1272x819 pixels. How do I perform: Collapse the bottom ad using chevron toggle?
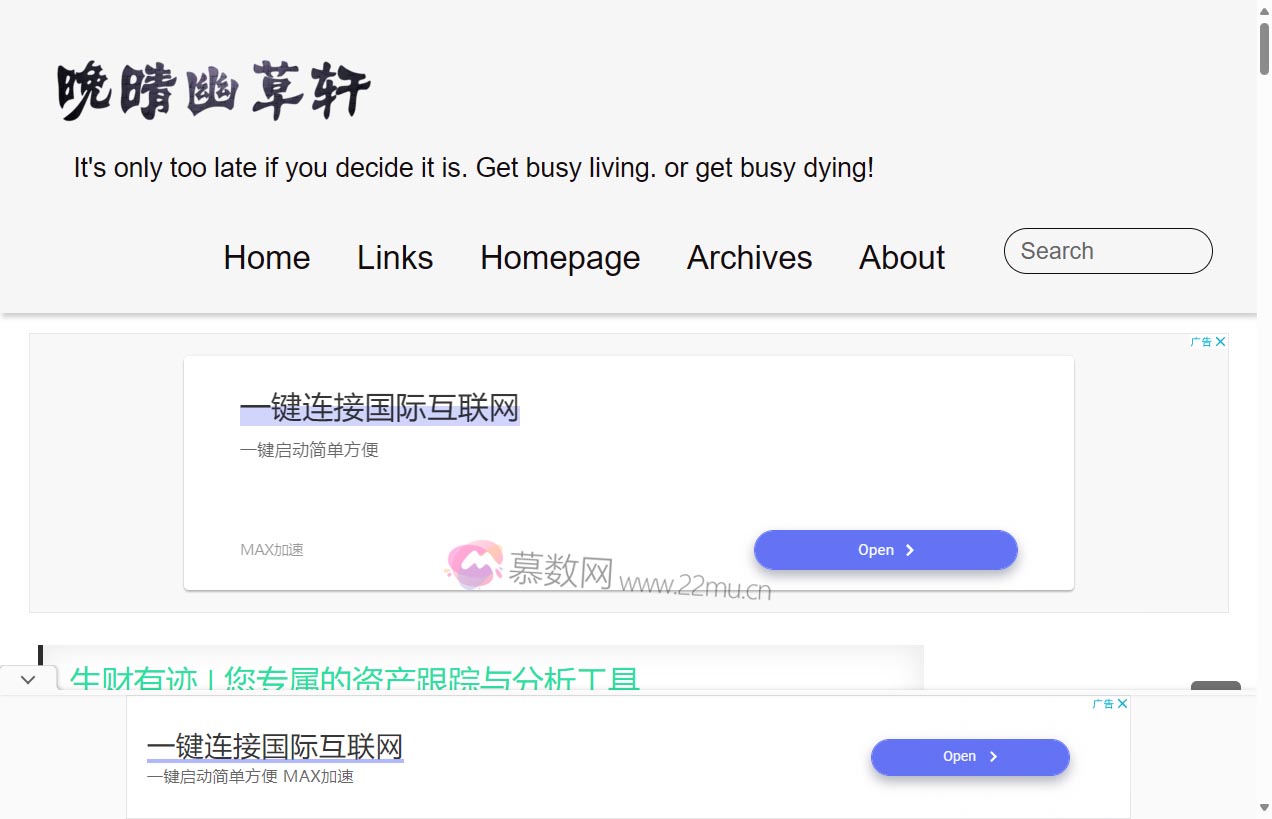[28, 679]
